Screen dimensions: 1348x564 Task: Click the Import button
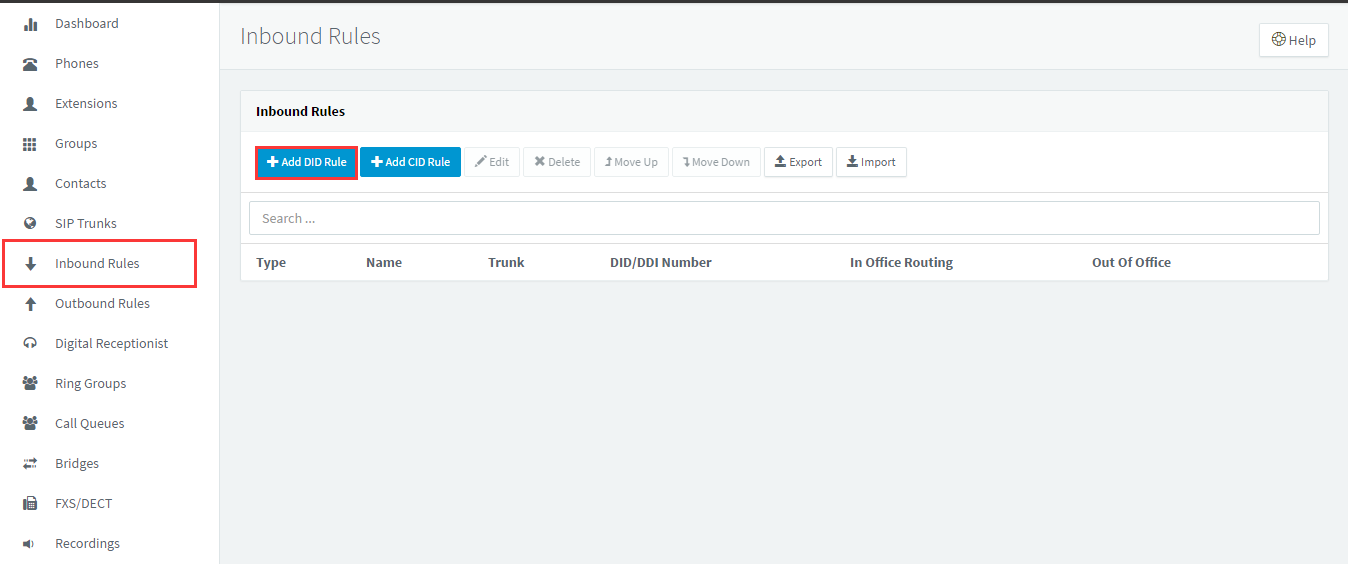[871, 162]
